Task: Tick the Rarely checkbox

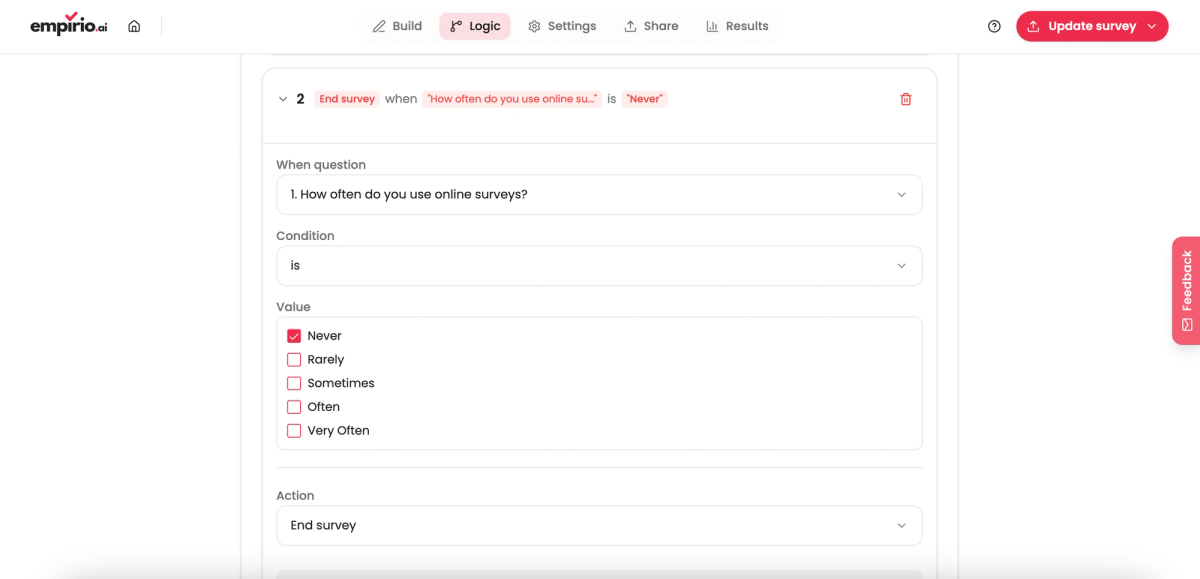Action: click(294, 360)
